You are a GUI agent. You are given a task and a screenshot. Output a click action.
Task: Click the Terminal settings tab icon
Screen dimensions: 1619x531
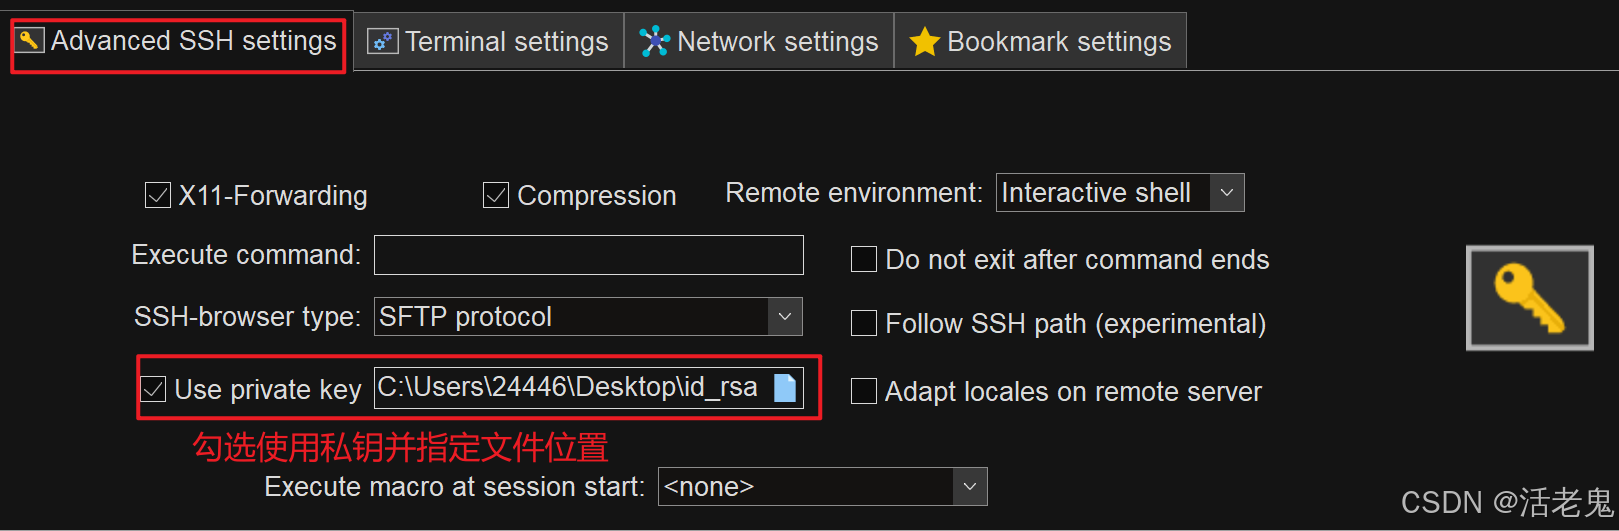[382, 42]
